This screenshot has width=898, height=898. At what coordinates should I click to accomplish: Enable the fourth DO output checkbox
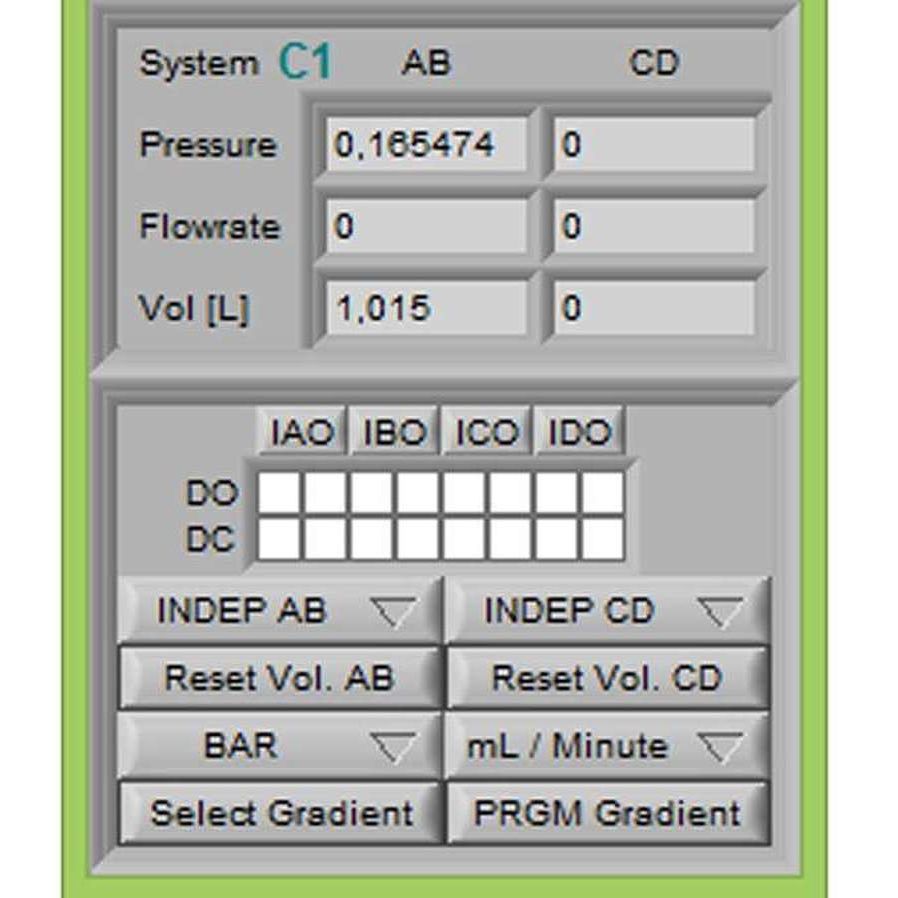tap(417, 494)
